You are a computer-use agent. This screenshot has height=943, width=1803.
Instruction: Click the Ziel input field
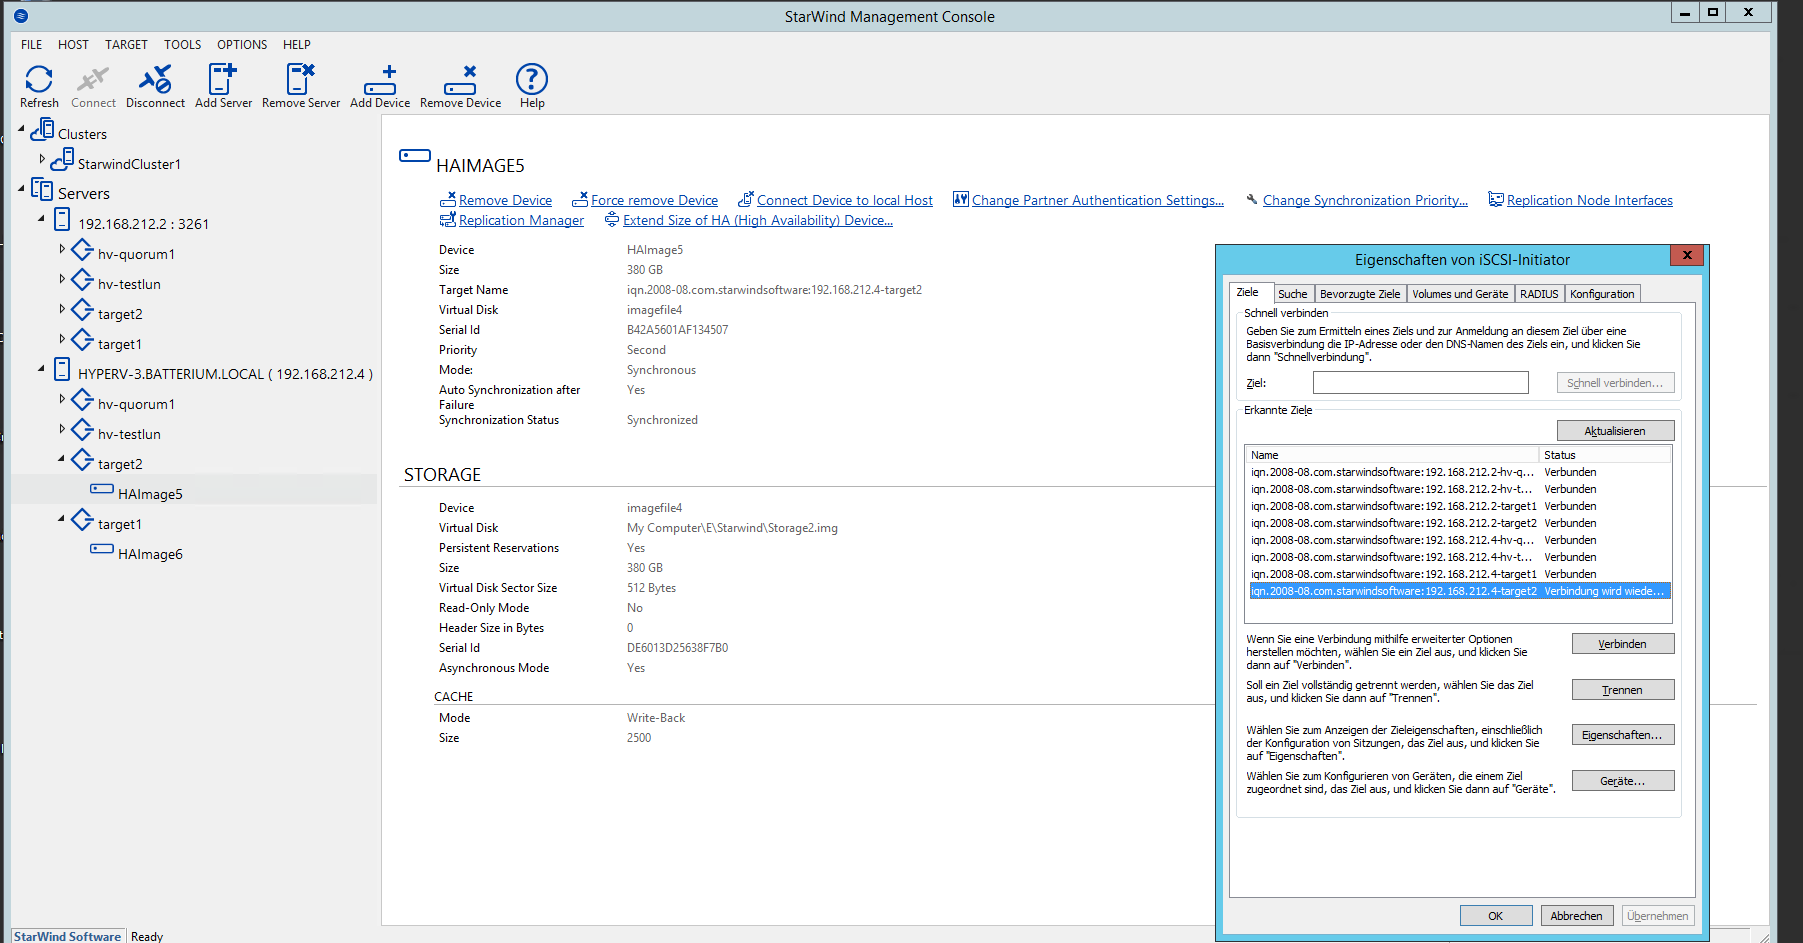coord(1420,383)
